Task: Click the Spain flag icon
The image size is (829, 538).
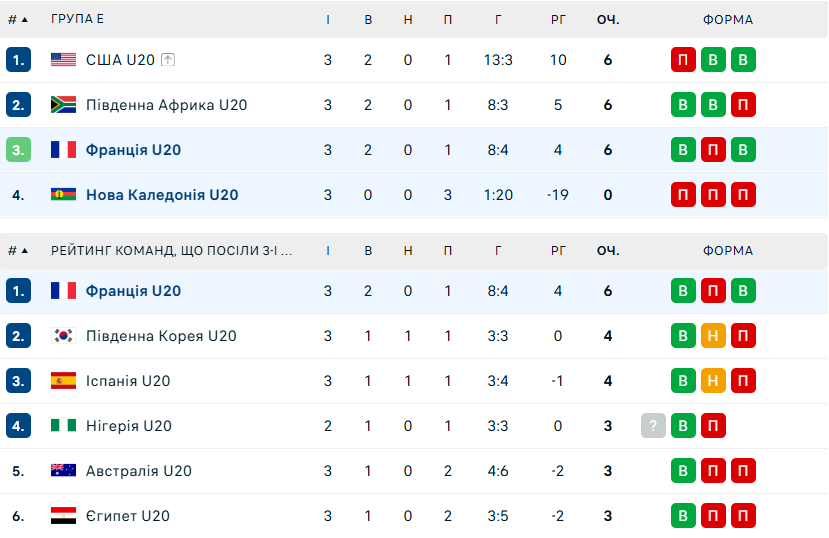Action: [64, 381]
